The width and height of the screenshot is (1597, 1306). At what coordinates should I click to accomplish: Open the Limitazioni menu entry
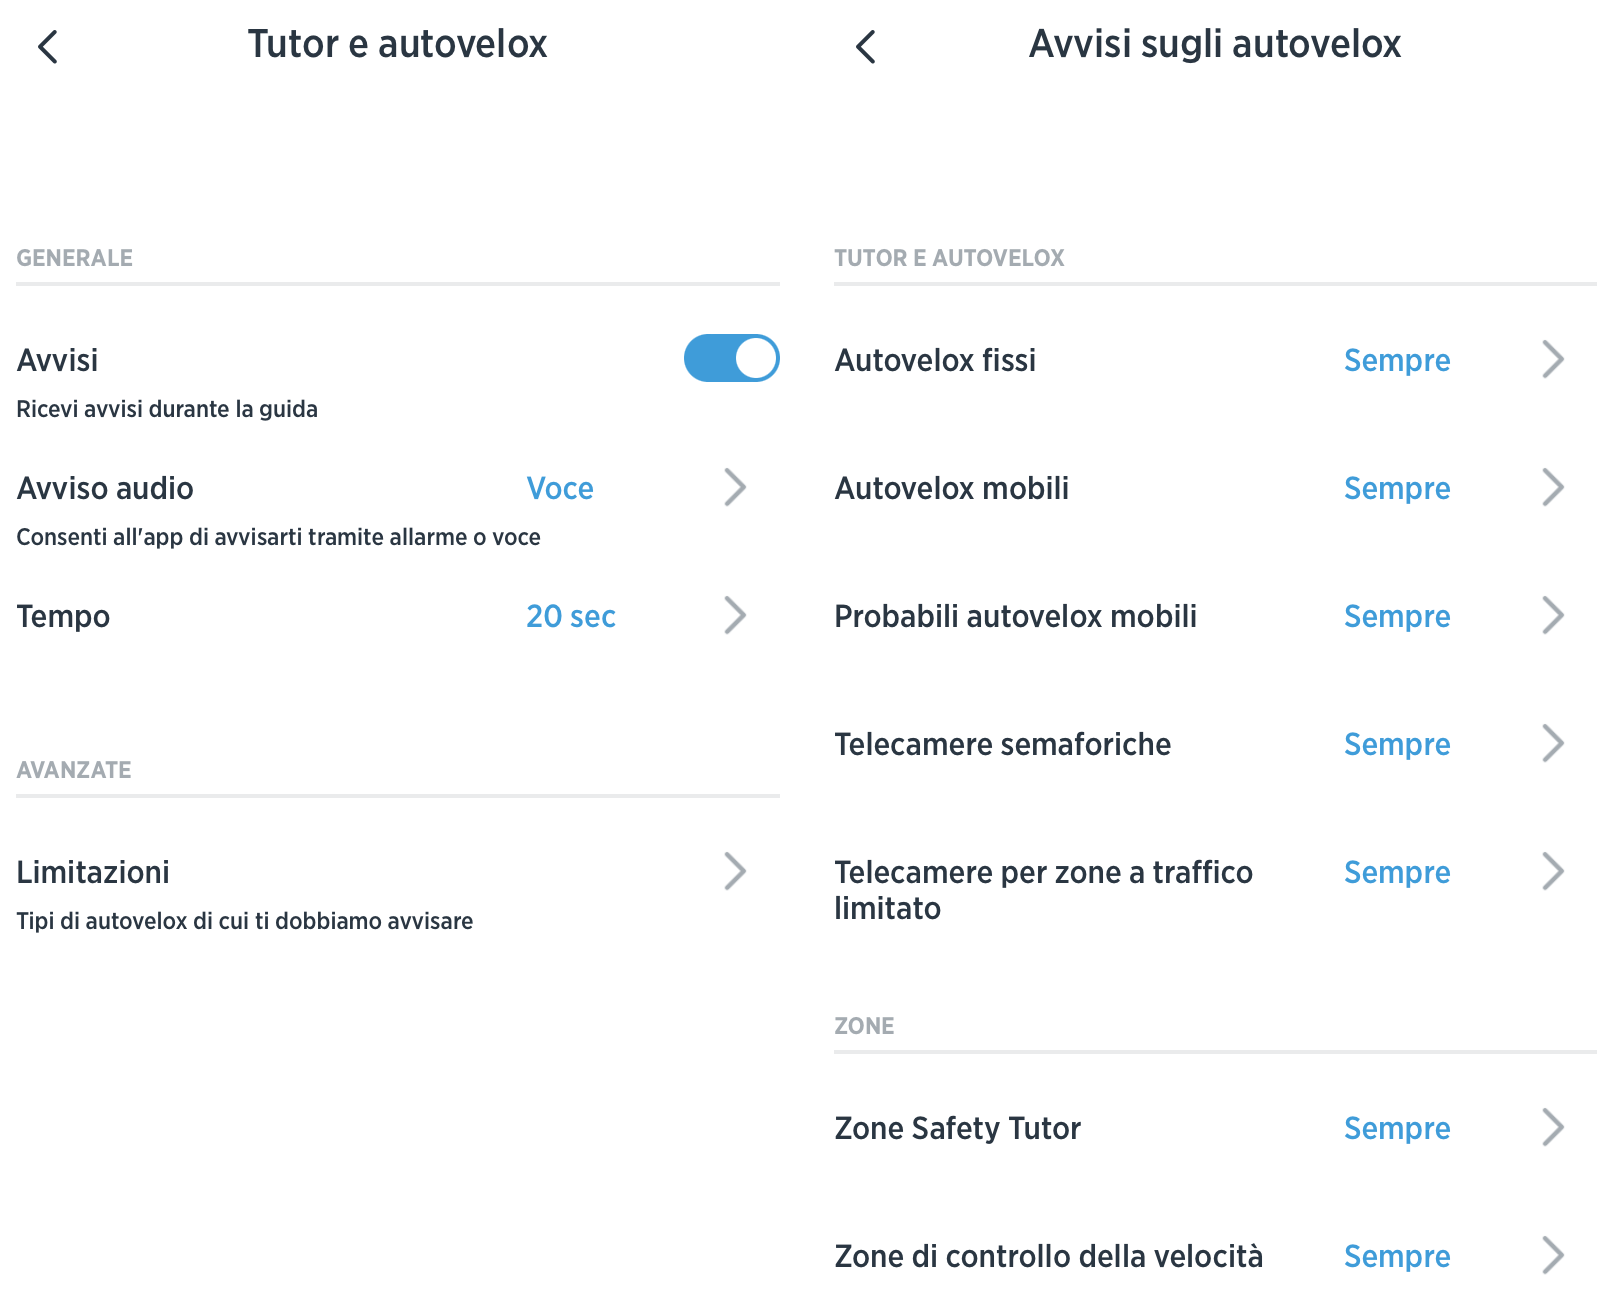pos(93,872)
